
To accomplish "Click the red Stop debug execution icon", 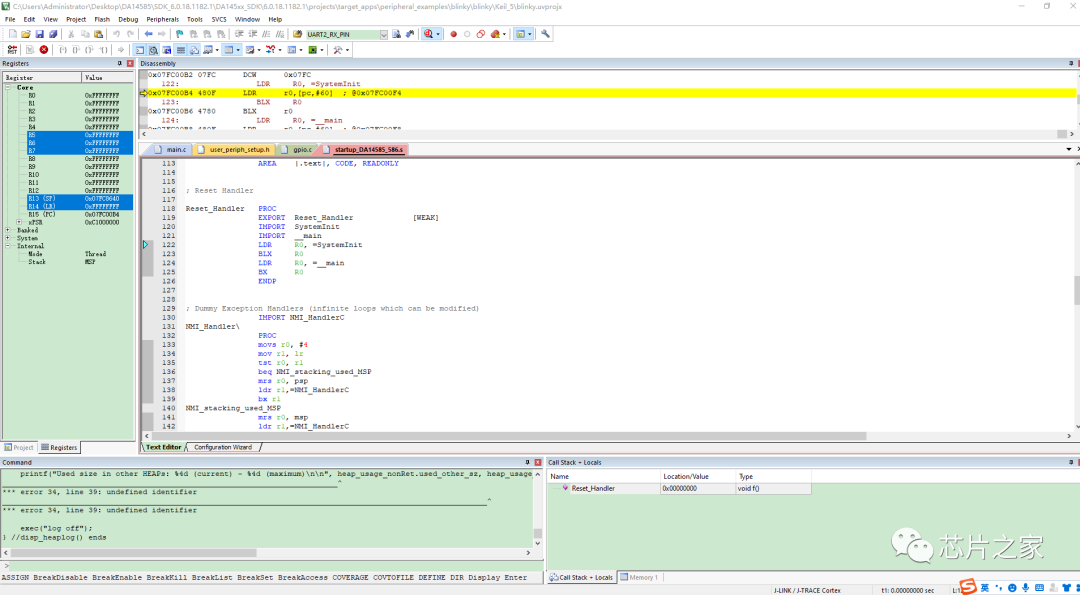I will [x=43, y=50].
